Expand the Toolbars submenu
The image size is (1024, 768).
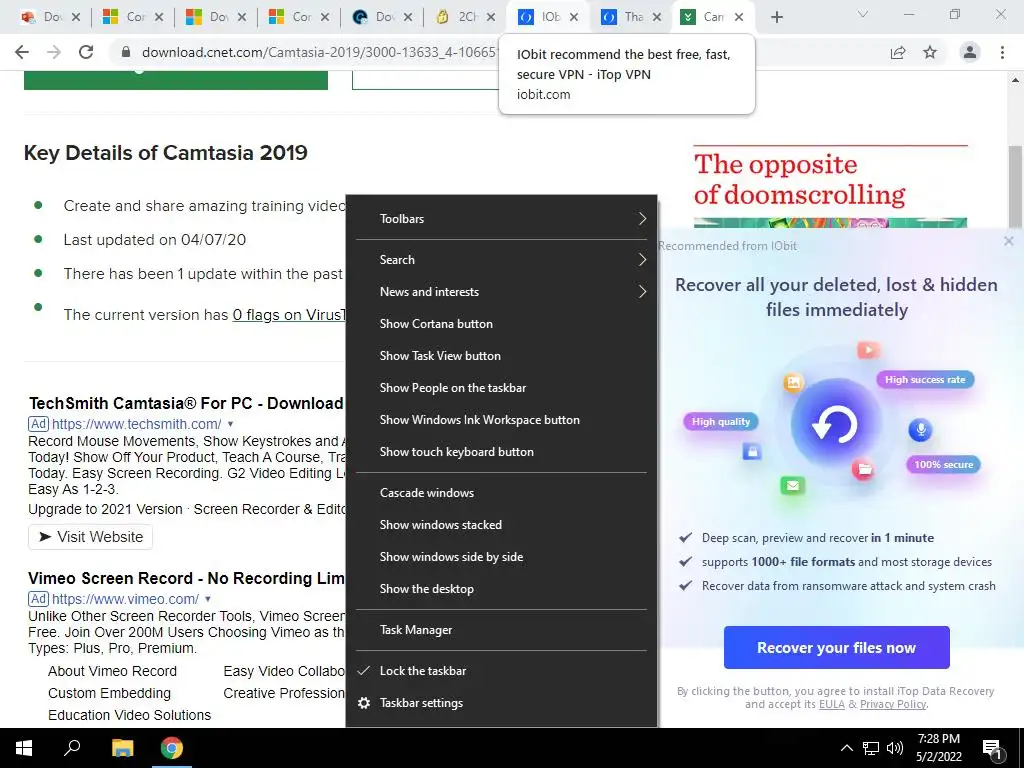pos(502,219)
